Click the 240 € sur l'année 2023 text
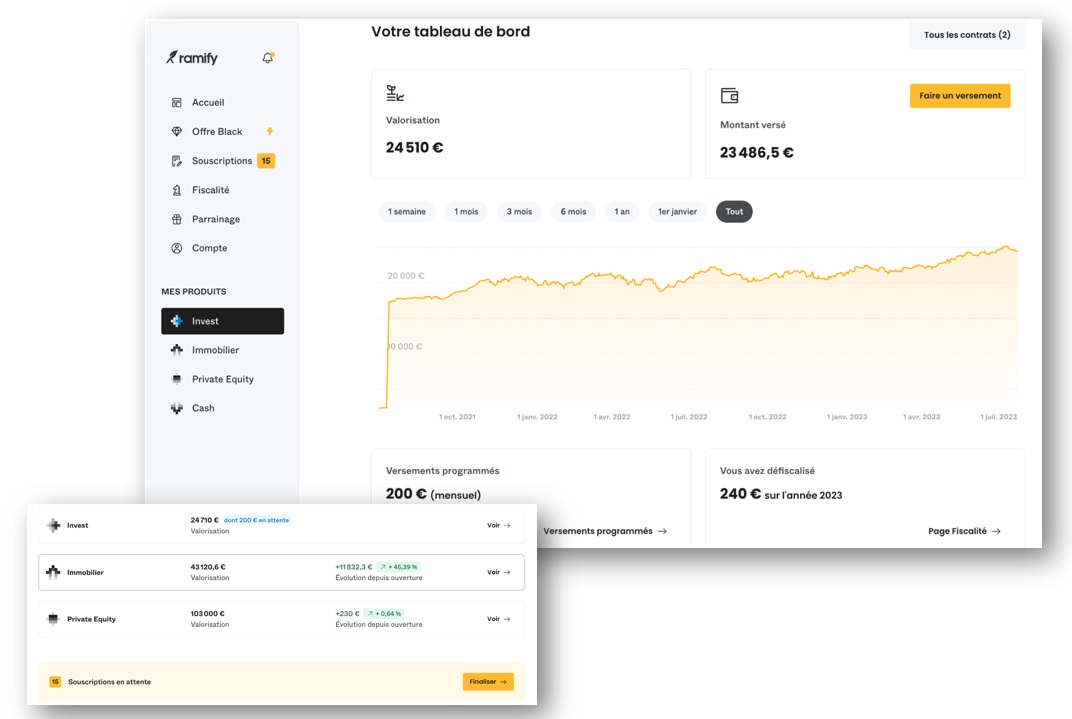Image resolution: width=1072 pixels, height=719 pixels. pyautogui.click(x=781, y=494)
